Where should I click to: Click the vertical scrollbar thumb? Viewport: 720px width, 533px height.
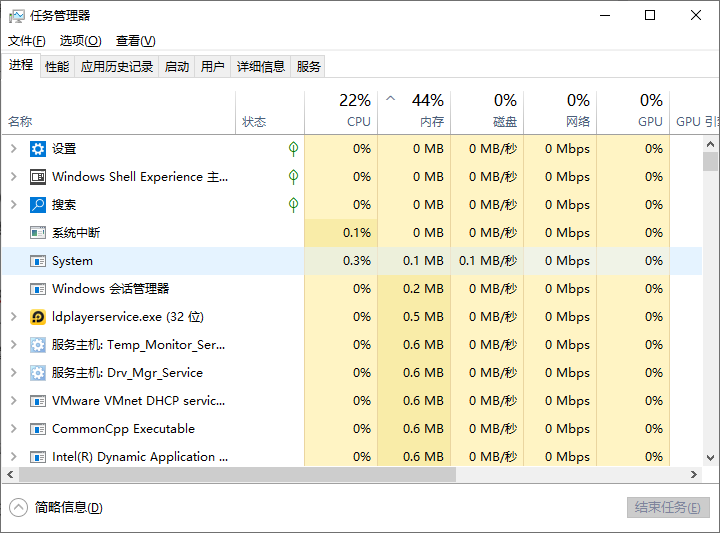click(710, 162)
